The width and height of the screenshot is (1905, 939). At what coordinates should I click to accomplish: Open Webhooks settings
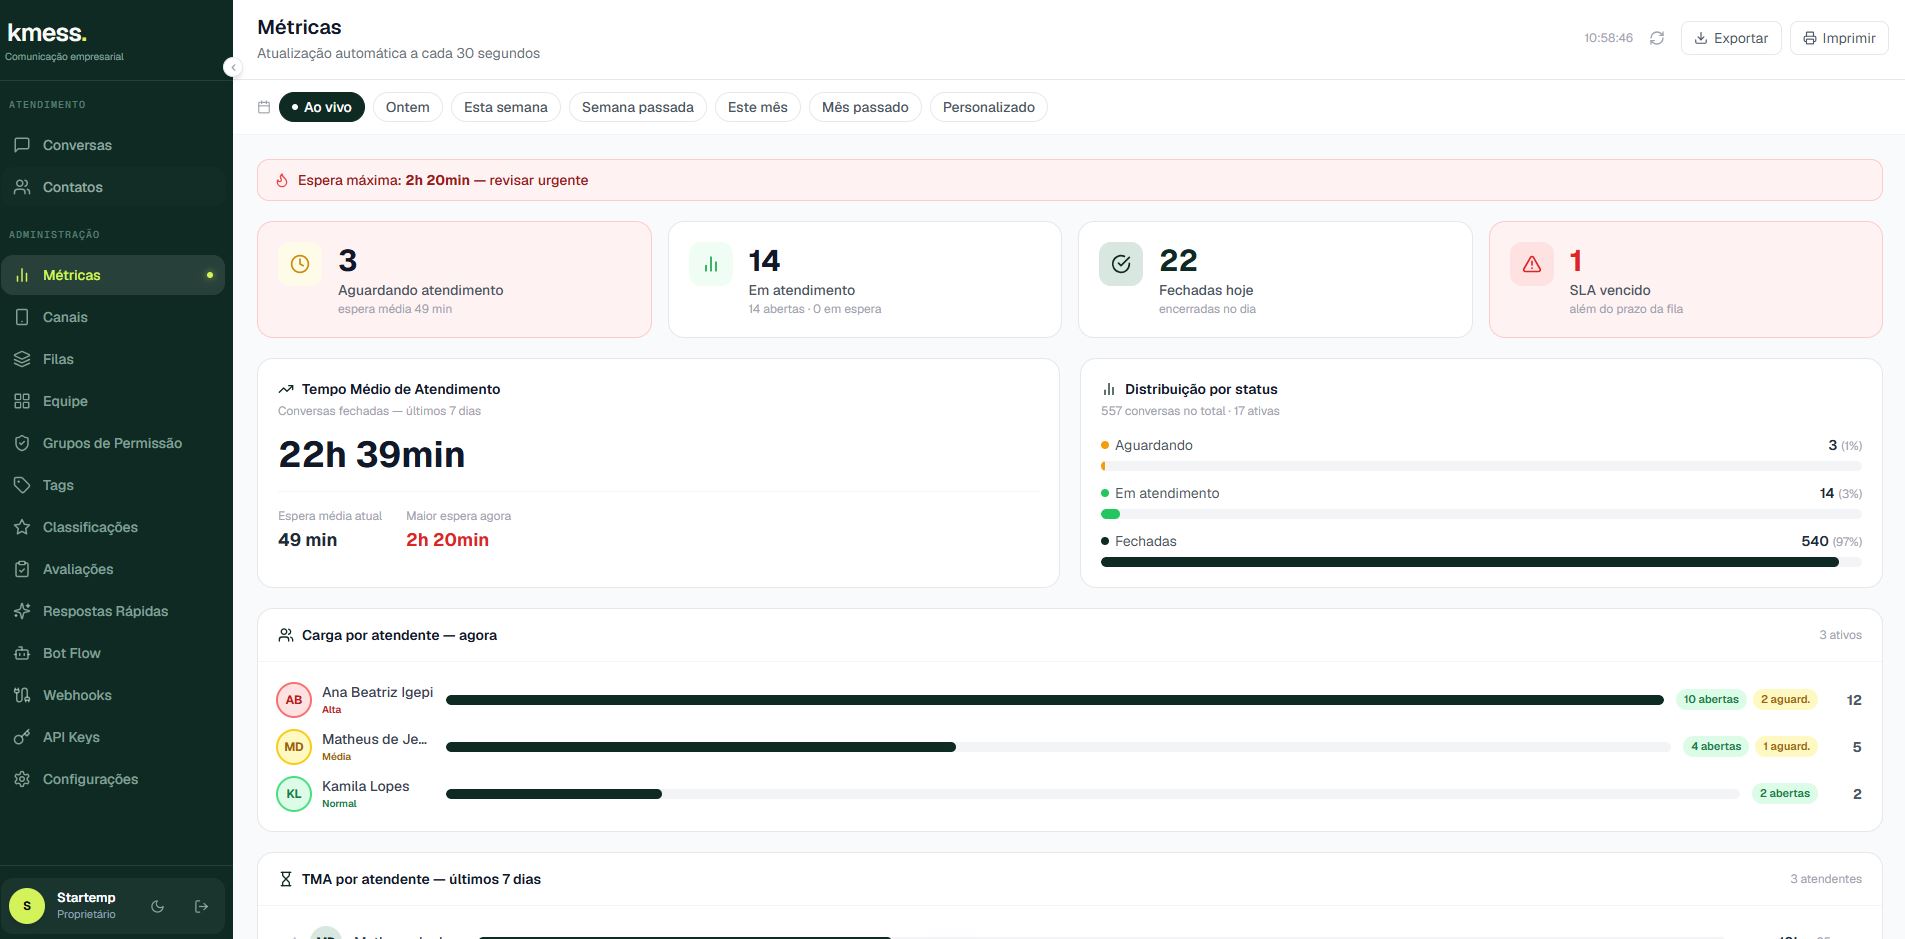click(x=112, y=695)
